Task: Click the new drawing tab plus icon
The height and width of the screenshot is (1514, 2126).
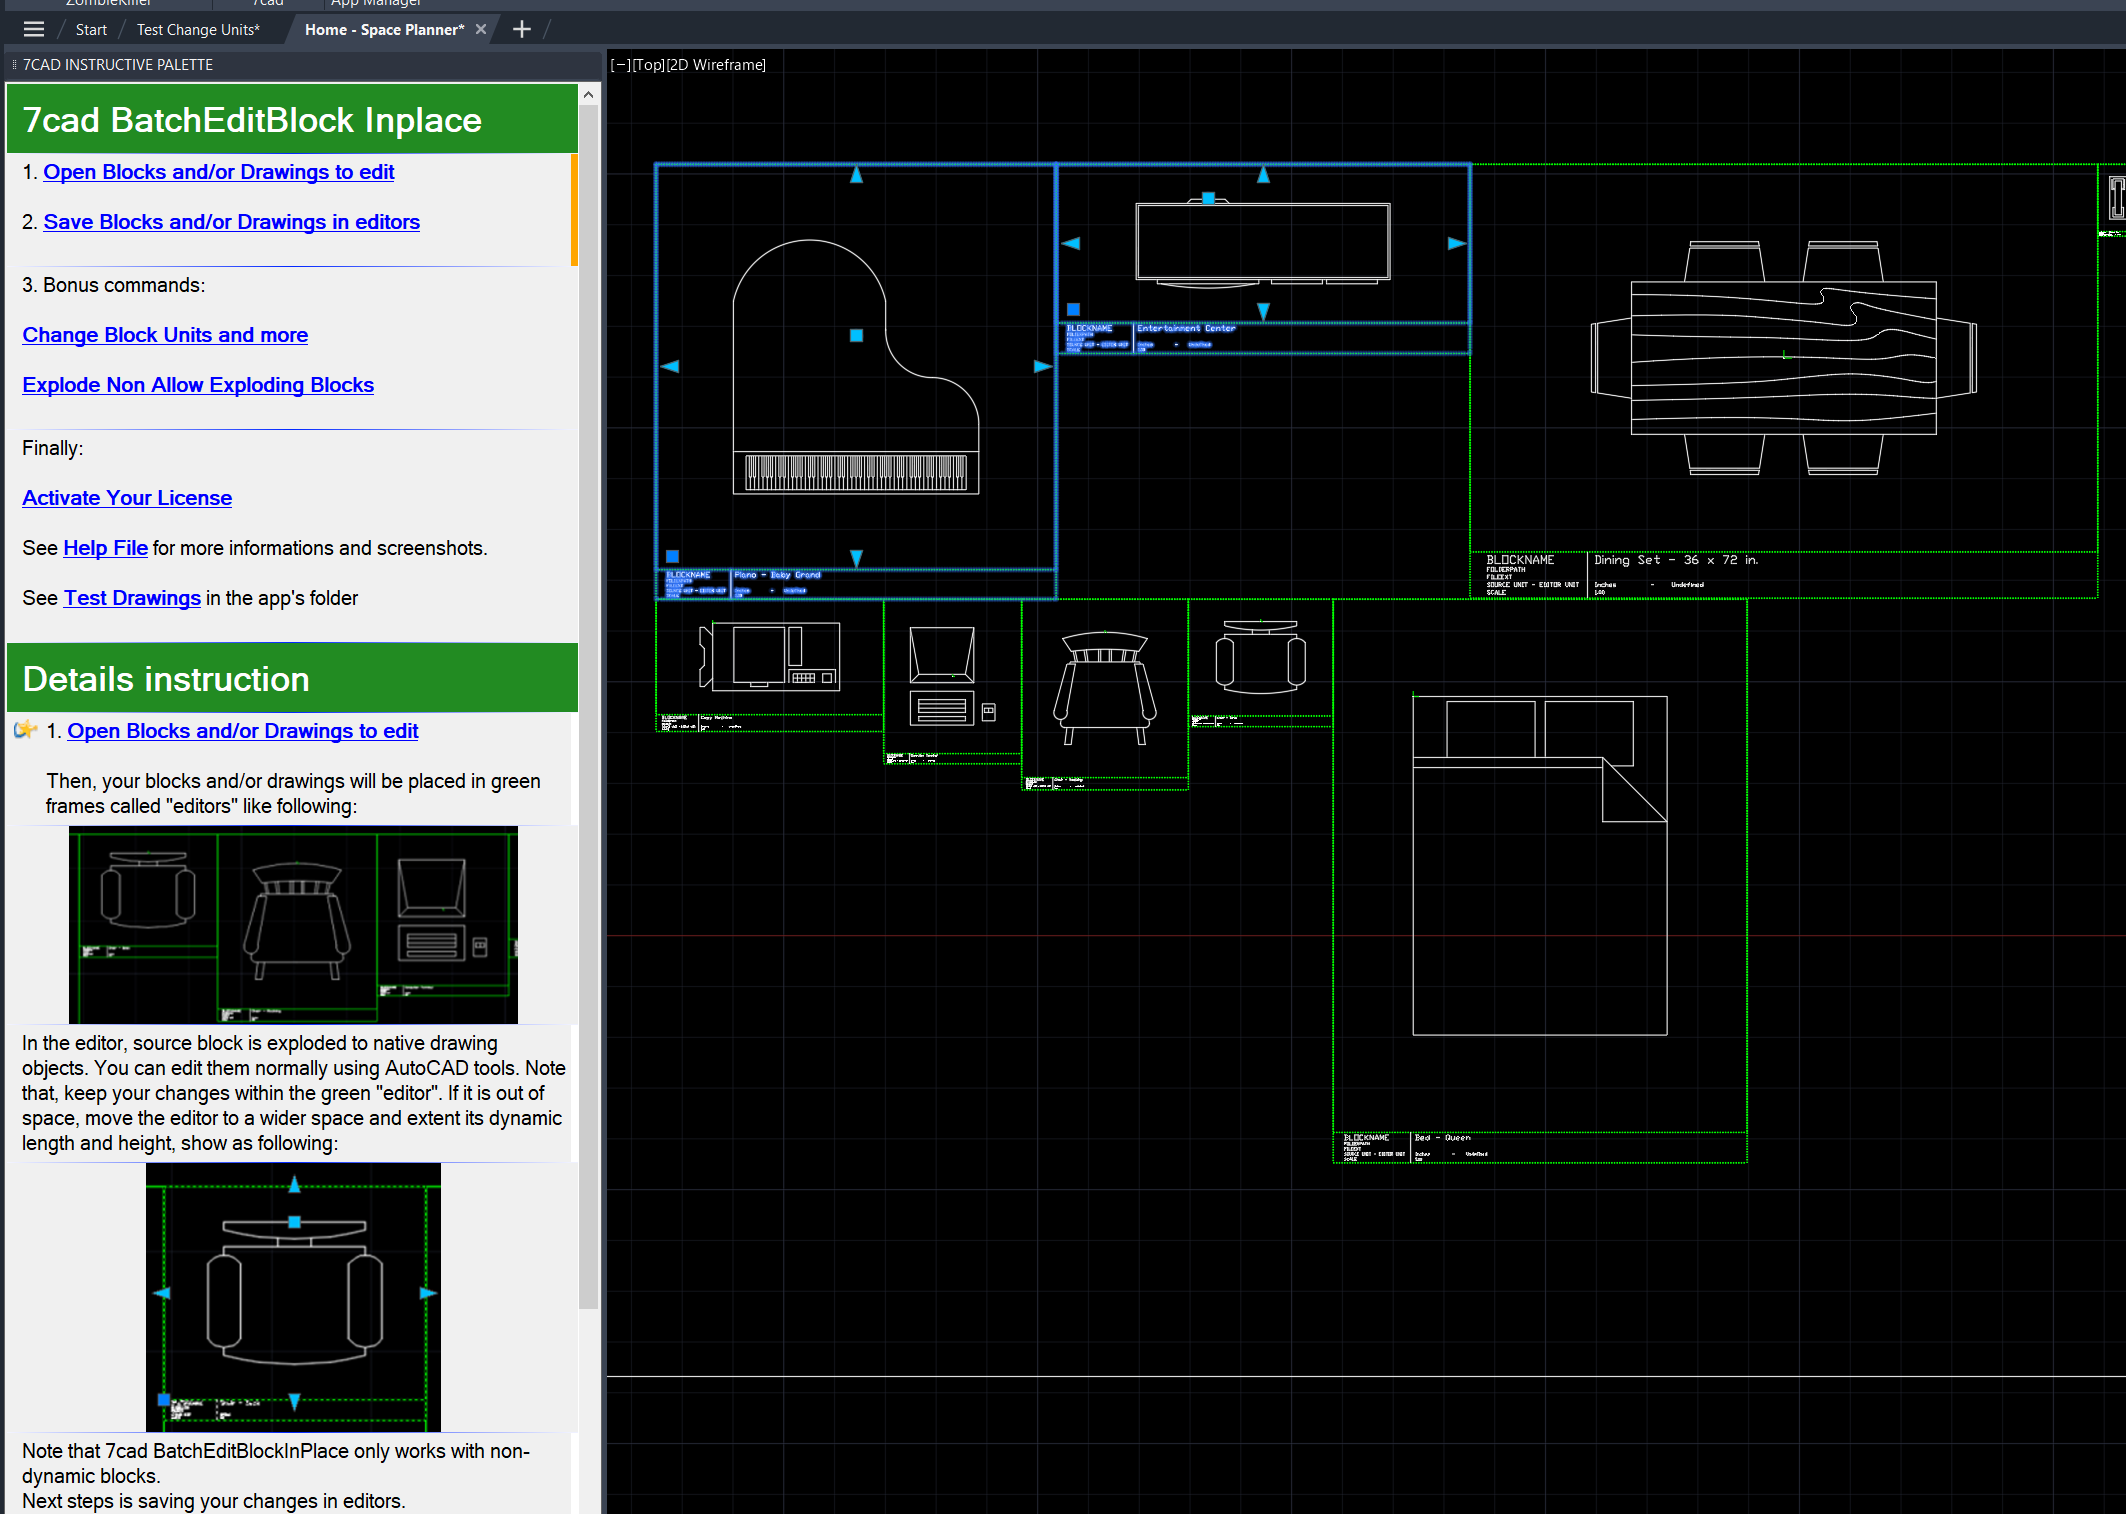Action: [x=521, y=29]
